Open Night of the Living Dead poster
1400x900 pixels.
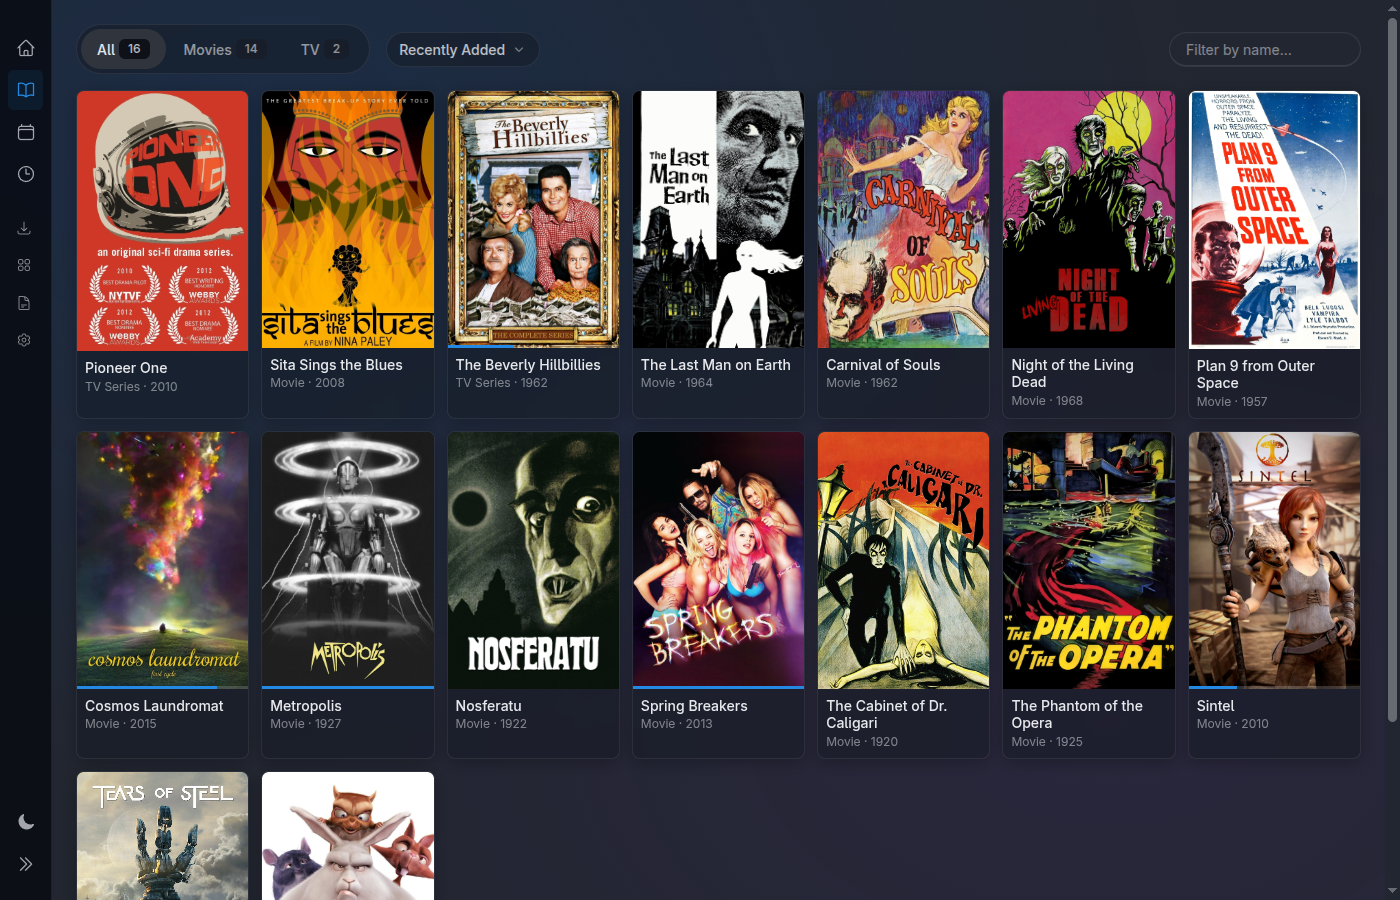1089,219
